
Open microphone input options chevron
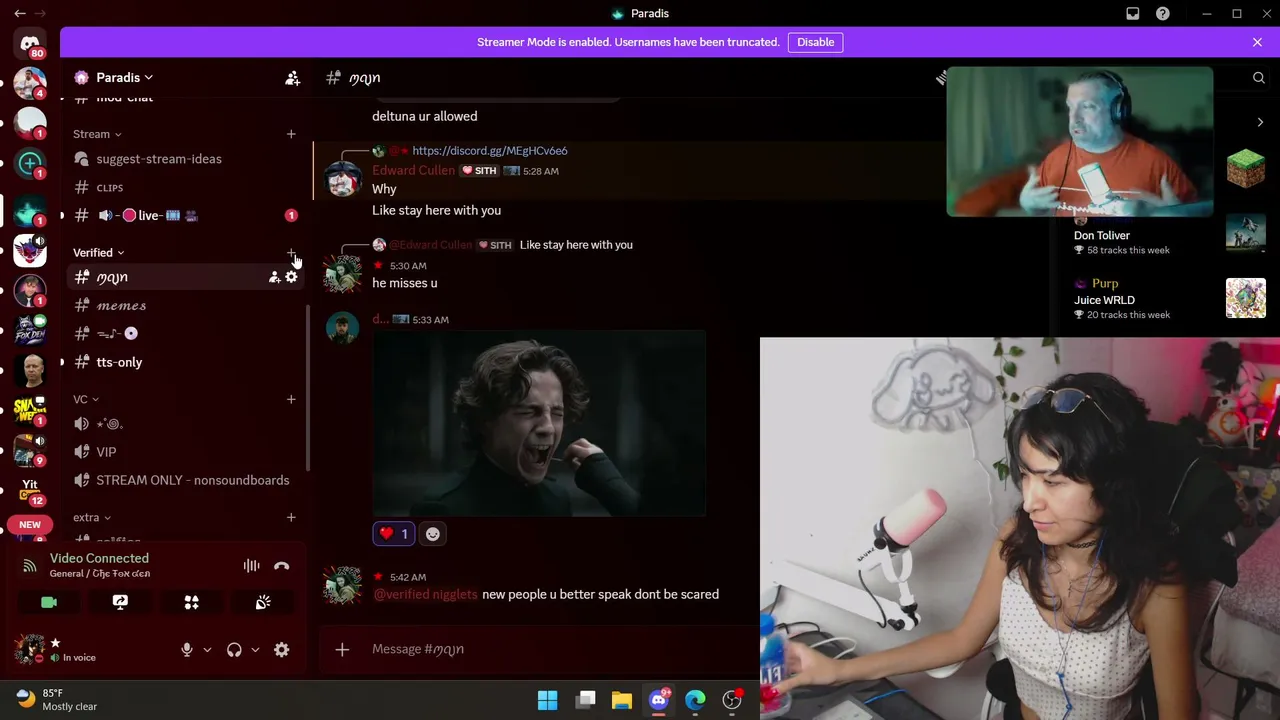click(207, 650)
